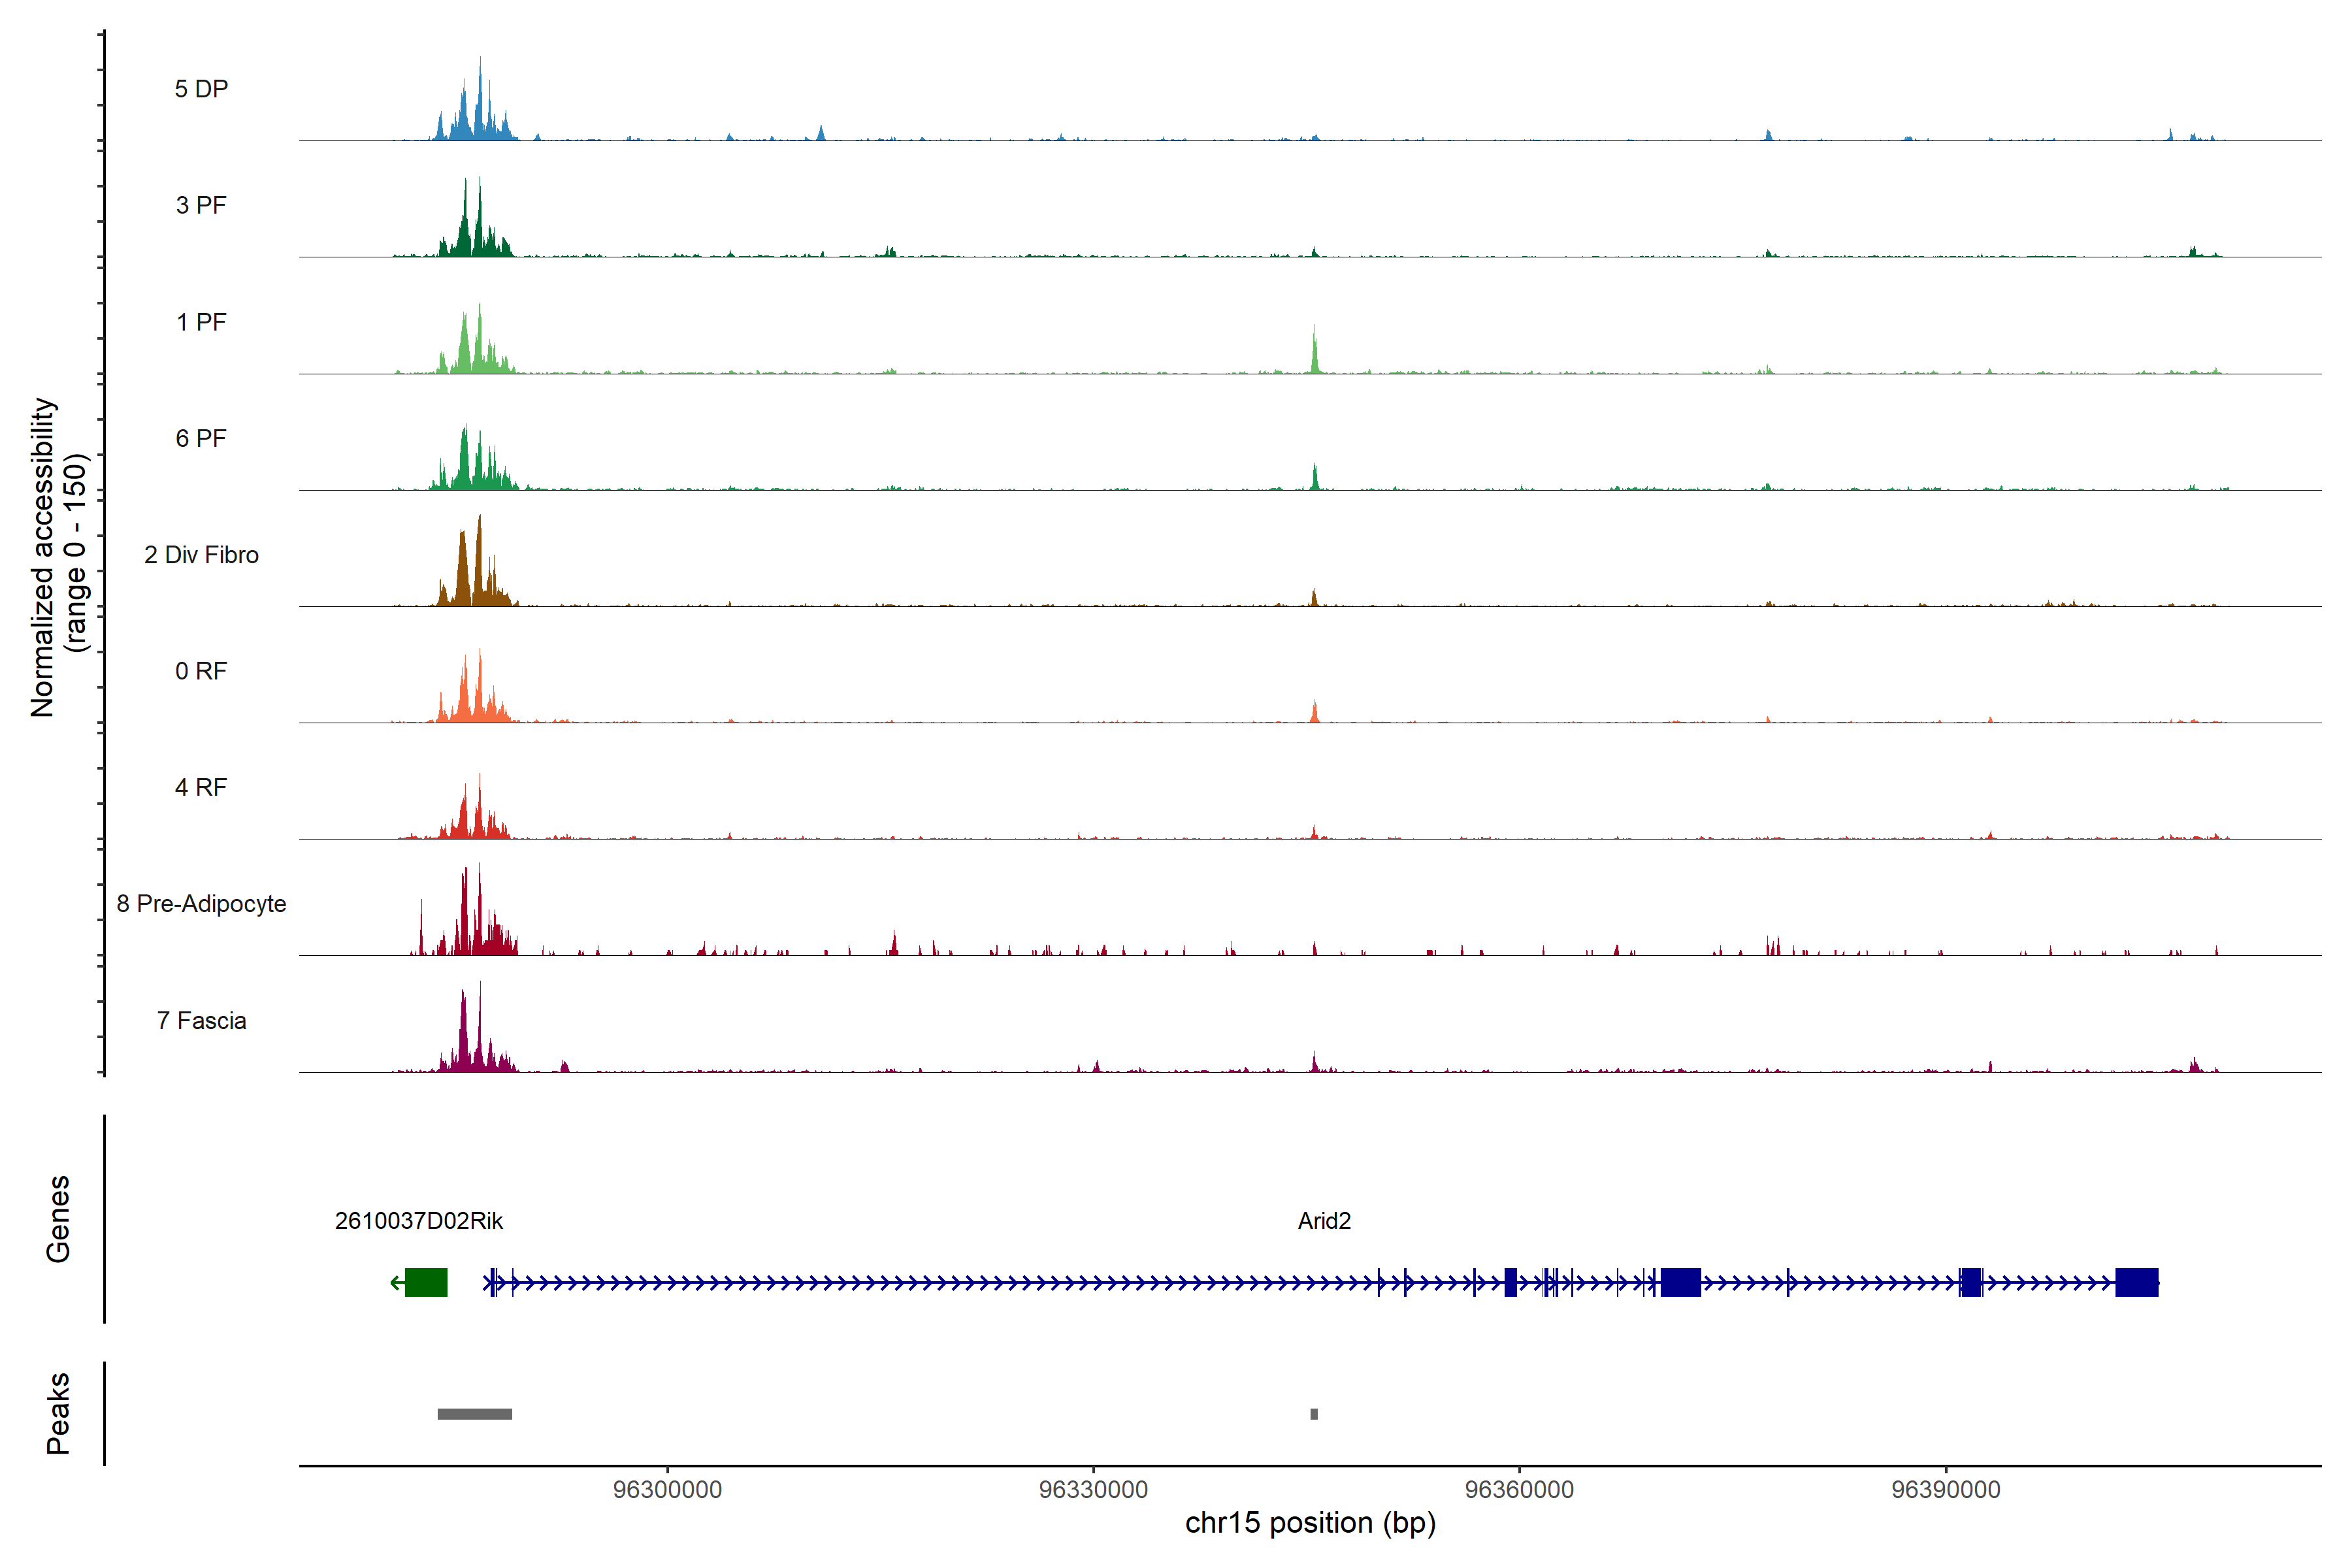
Task: Click the green 2610037D02Rik gene block
Action: (x=426, y=1282)
